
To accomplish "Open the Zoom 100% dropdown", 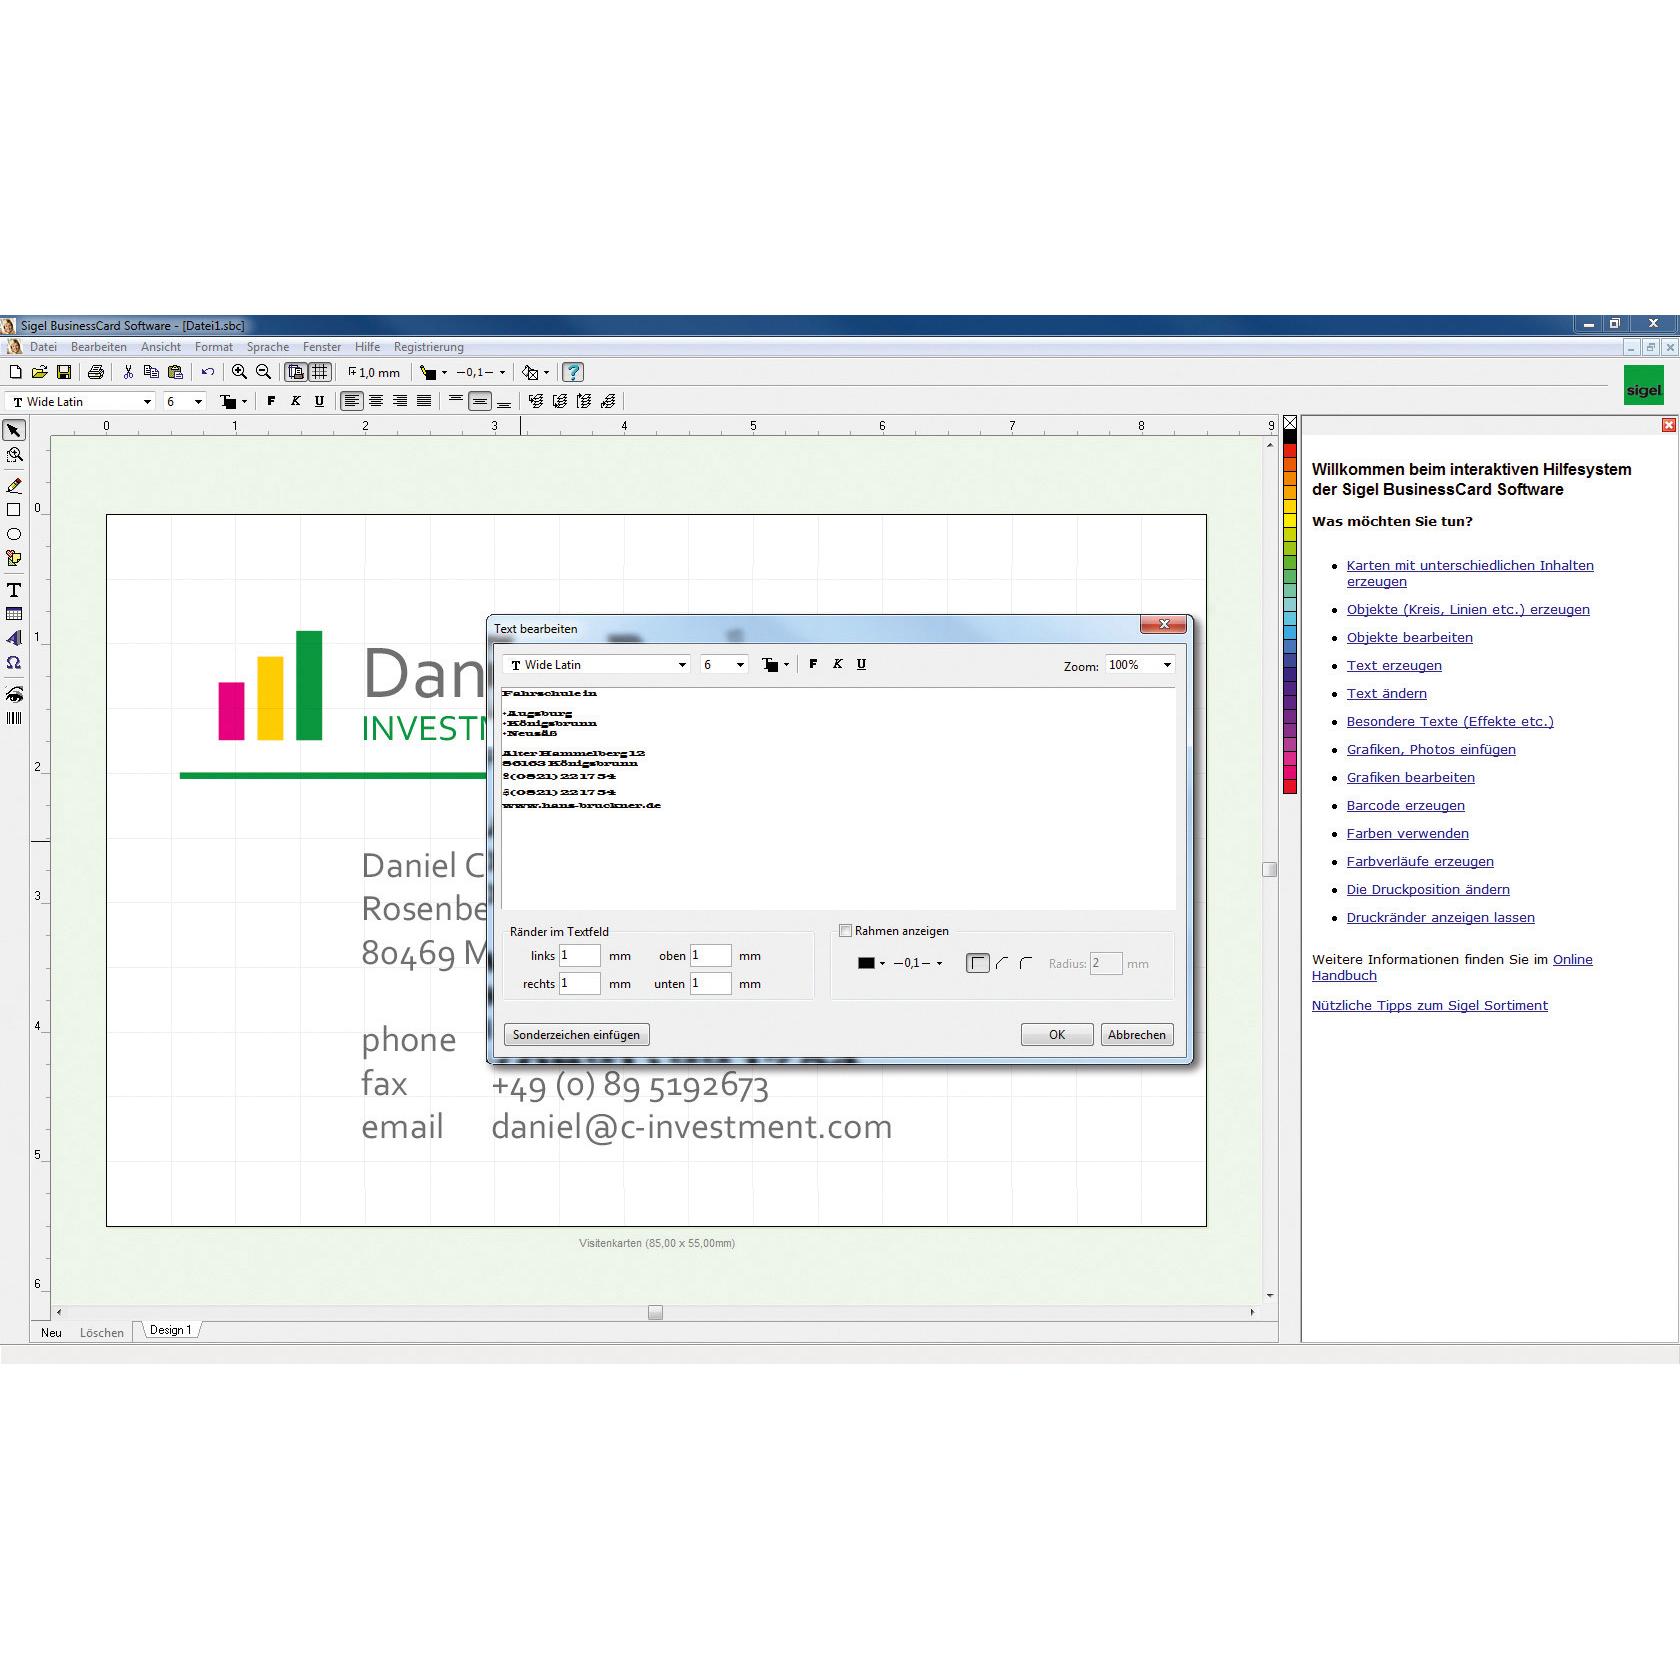I will [1167, 665].
